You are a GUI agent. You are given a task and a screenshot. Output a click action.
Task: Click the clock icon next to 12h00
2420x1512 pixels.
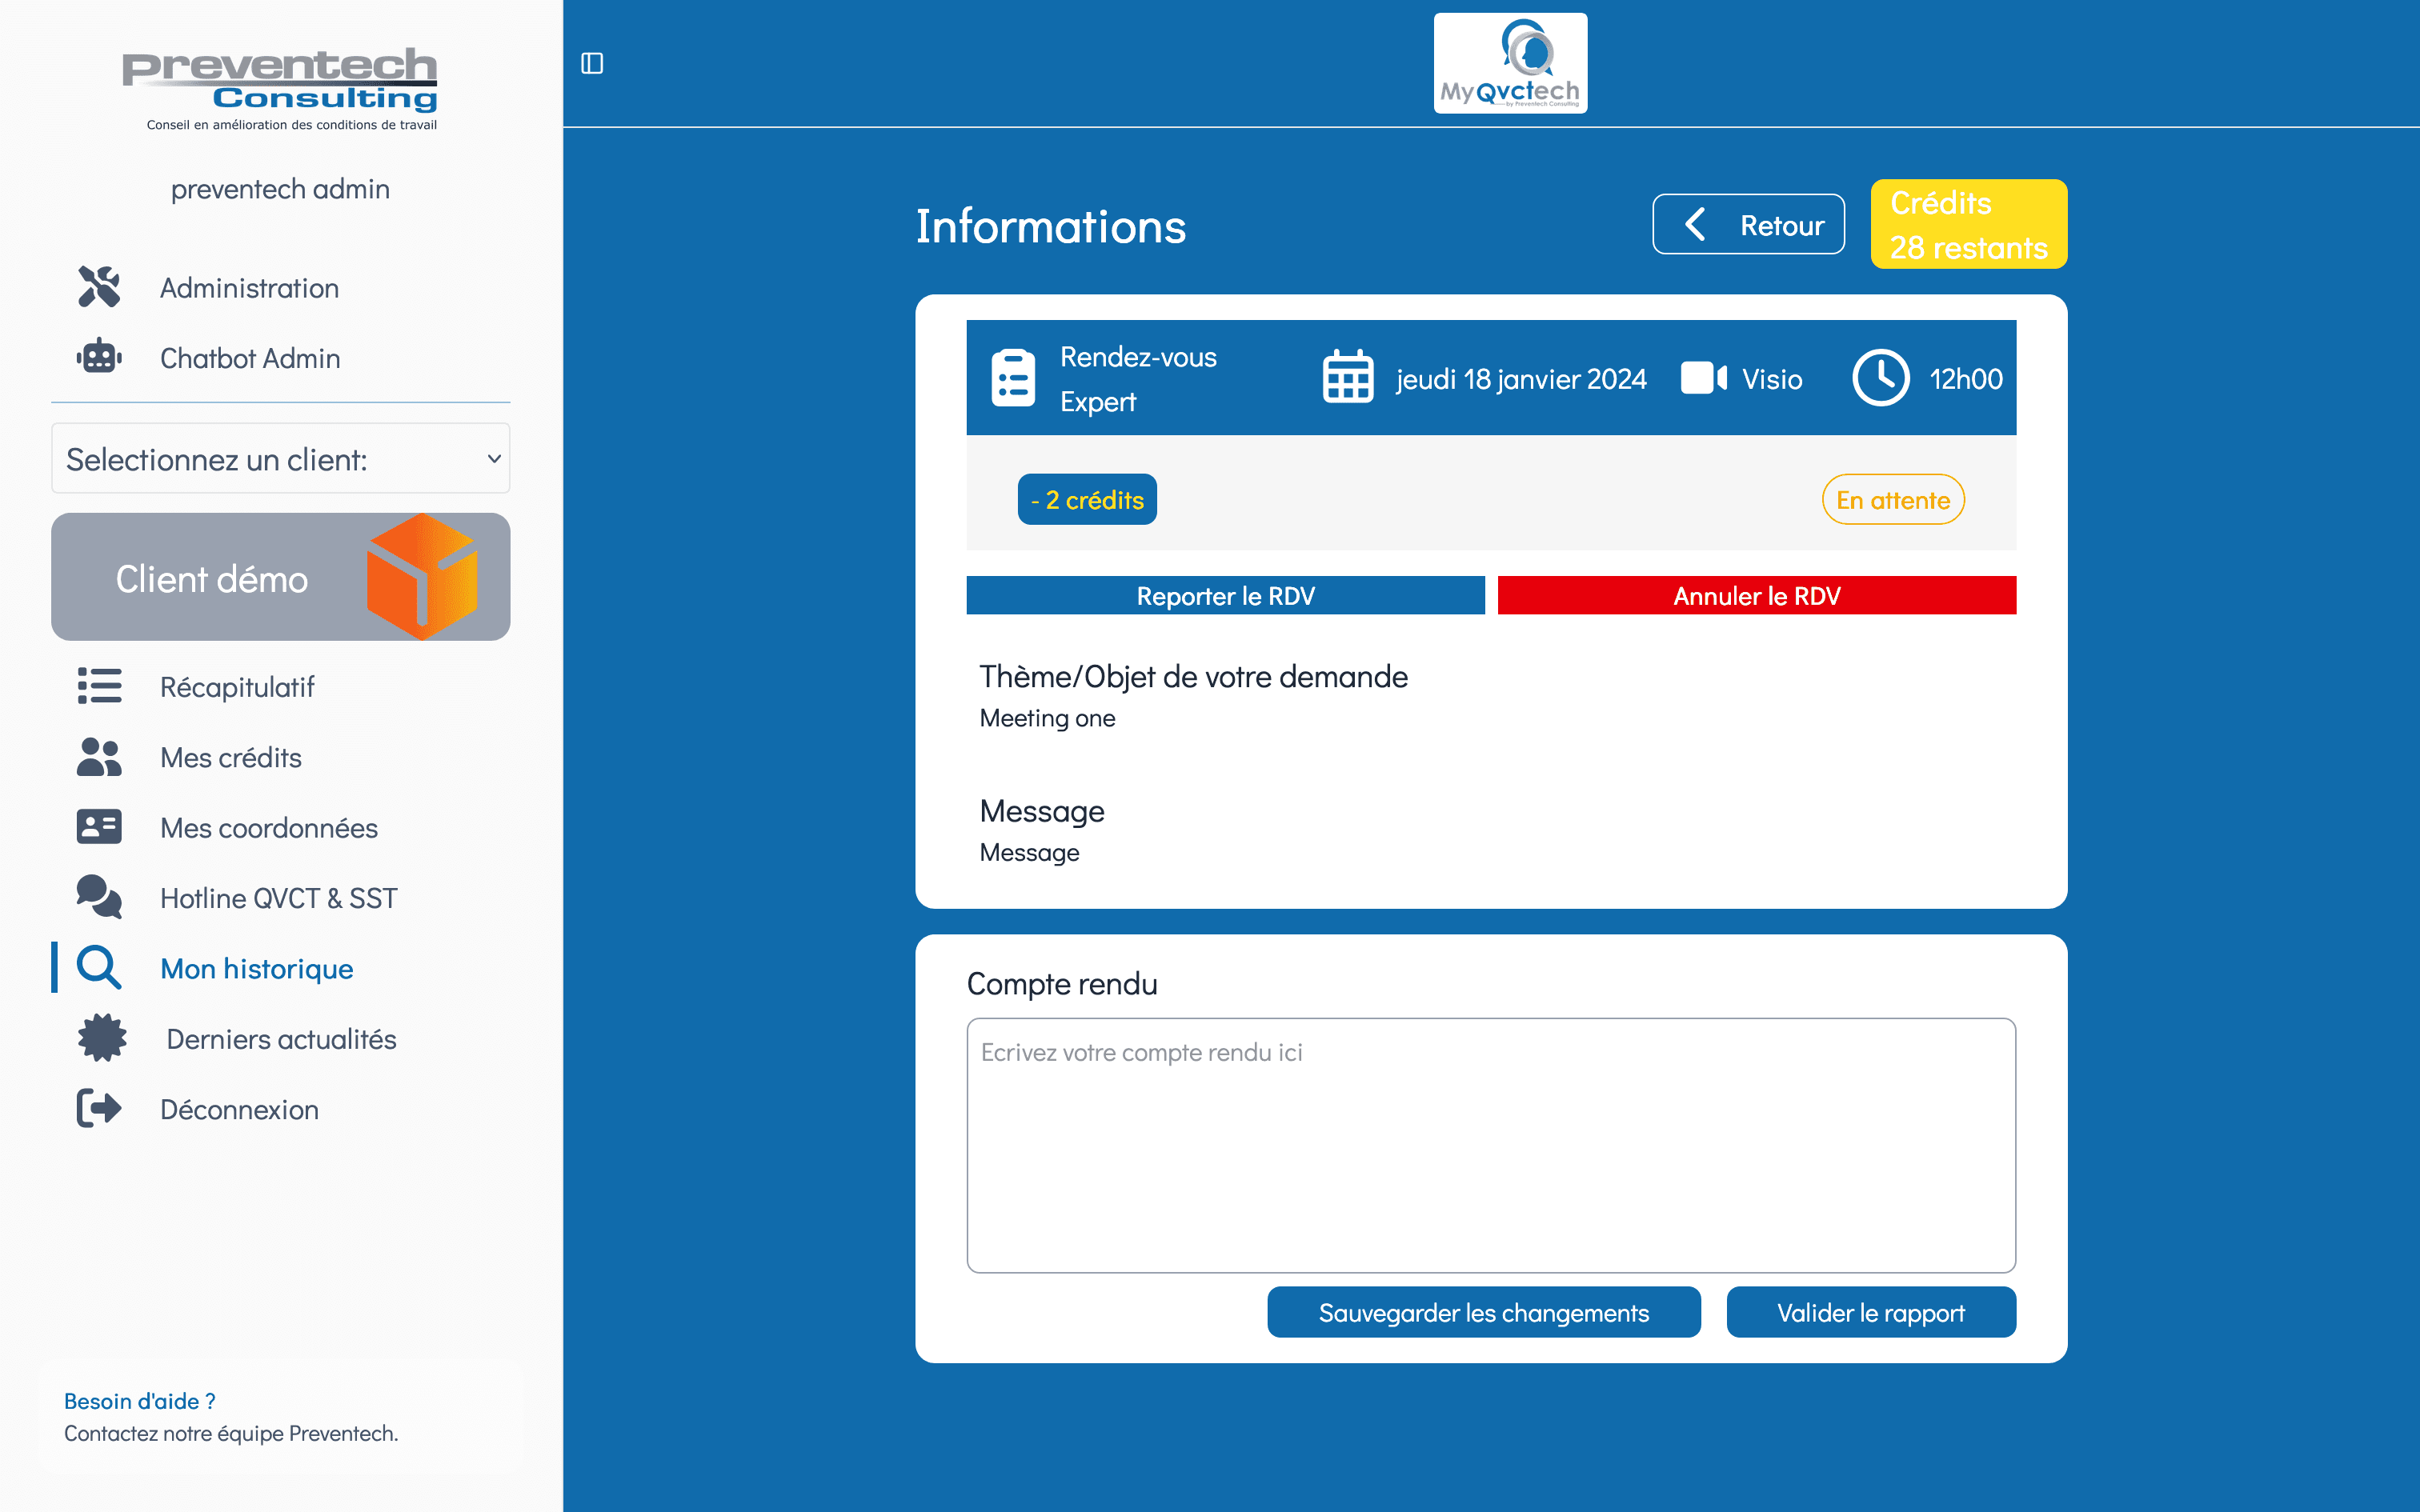pyautogui.click(x=1880, y=378)
